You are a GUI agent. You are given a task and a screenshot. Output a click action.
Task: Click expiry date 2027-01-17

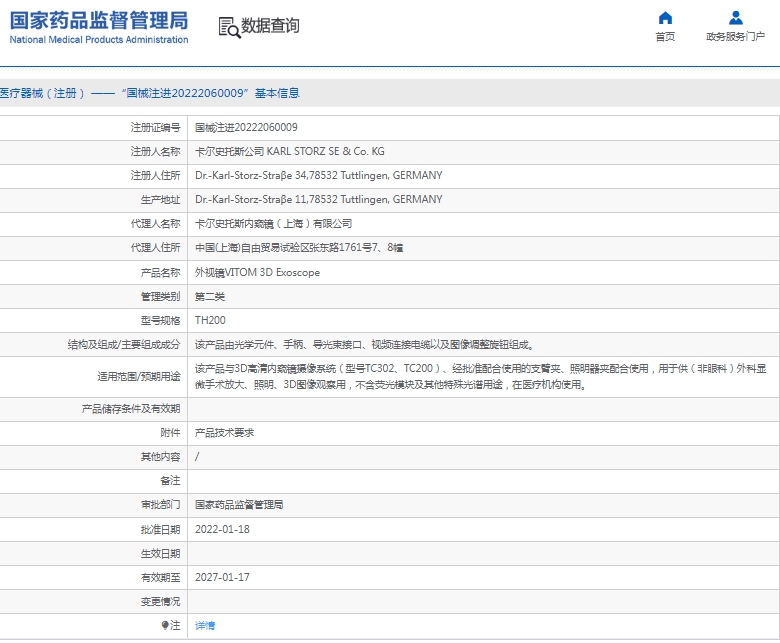[222, 577]
